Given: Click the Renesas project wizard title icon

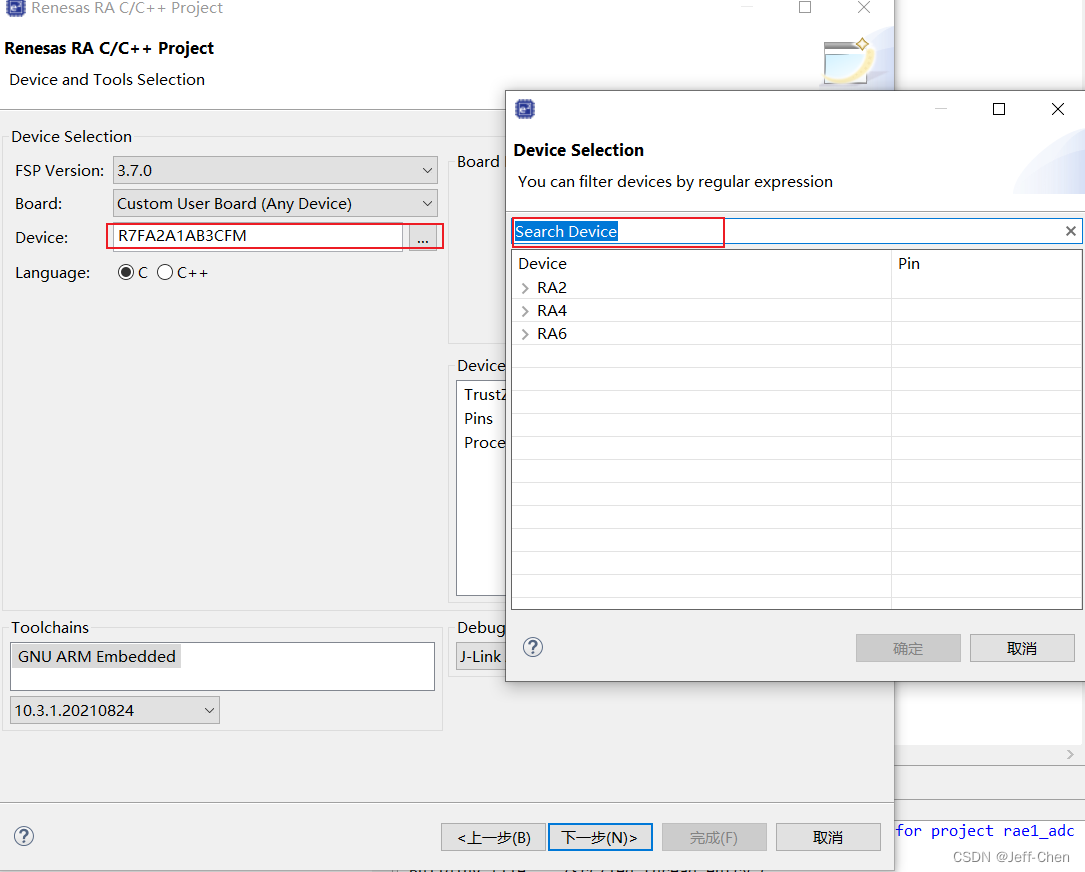Looking at the screenshot, I should coord(15,8).
